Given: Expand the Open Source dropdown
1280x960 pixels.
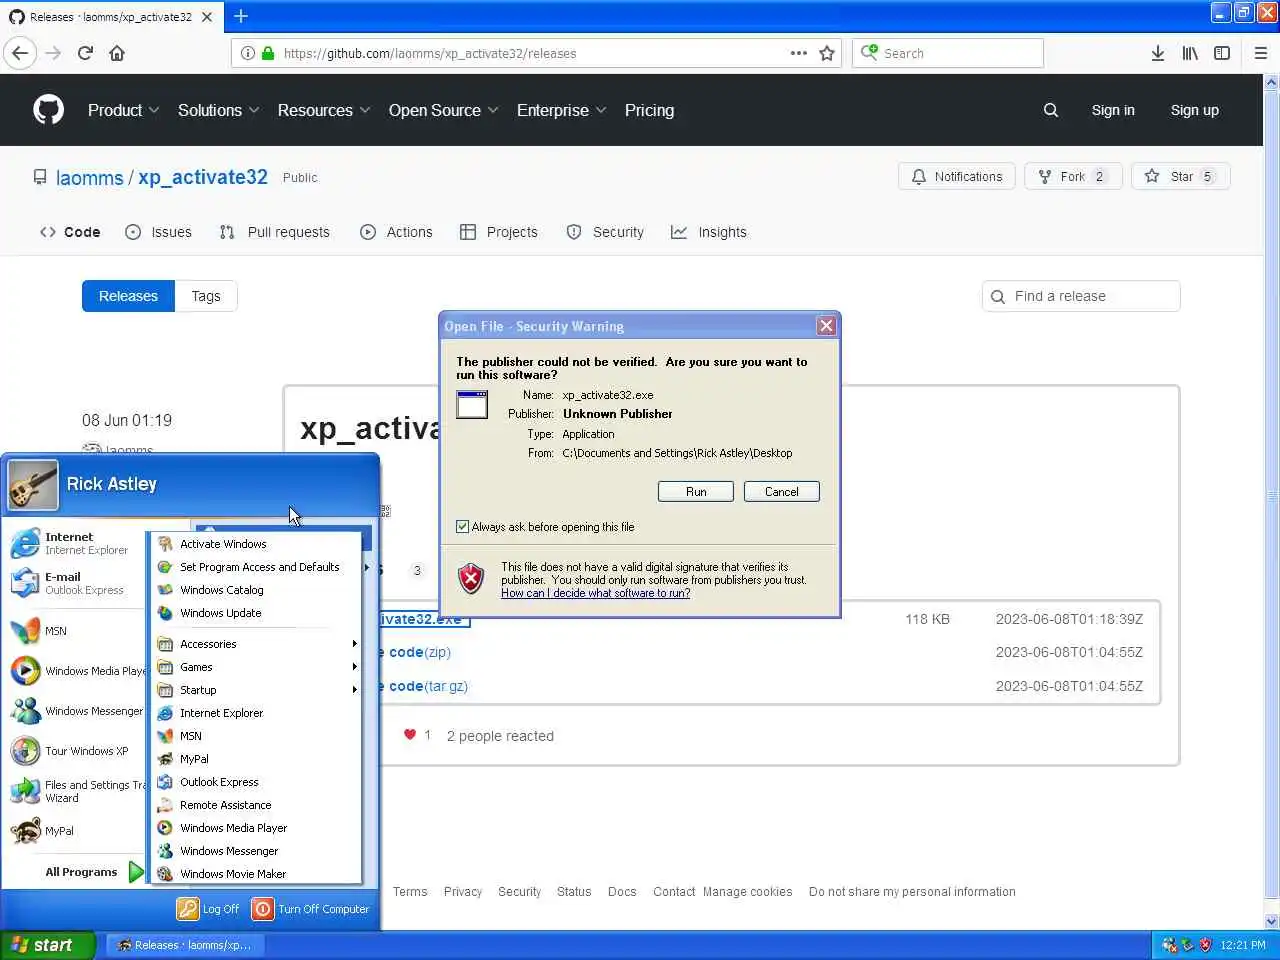Looking at the screenshot, I should (443, 110).
